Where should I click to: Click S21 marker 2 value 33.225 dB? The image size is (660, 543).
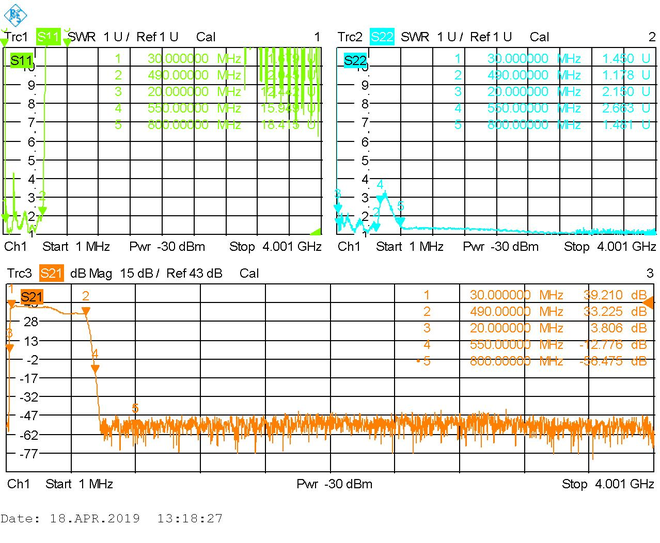pos(615,311)
